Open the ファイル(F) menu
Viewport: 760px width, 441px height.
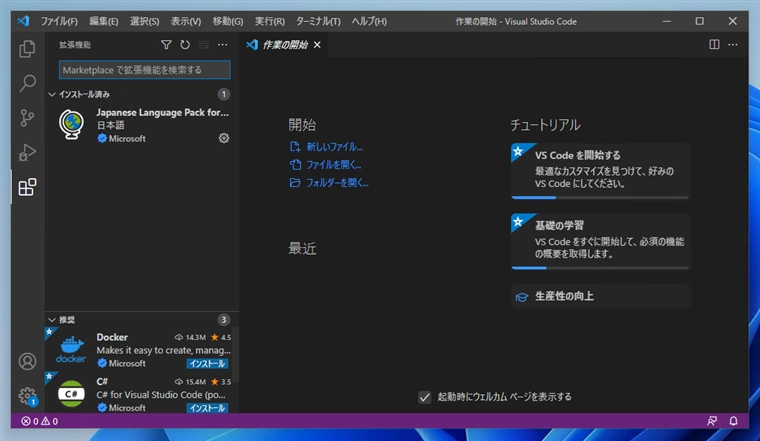pos(59,21)
